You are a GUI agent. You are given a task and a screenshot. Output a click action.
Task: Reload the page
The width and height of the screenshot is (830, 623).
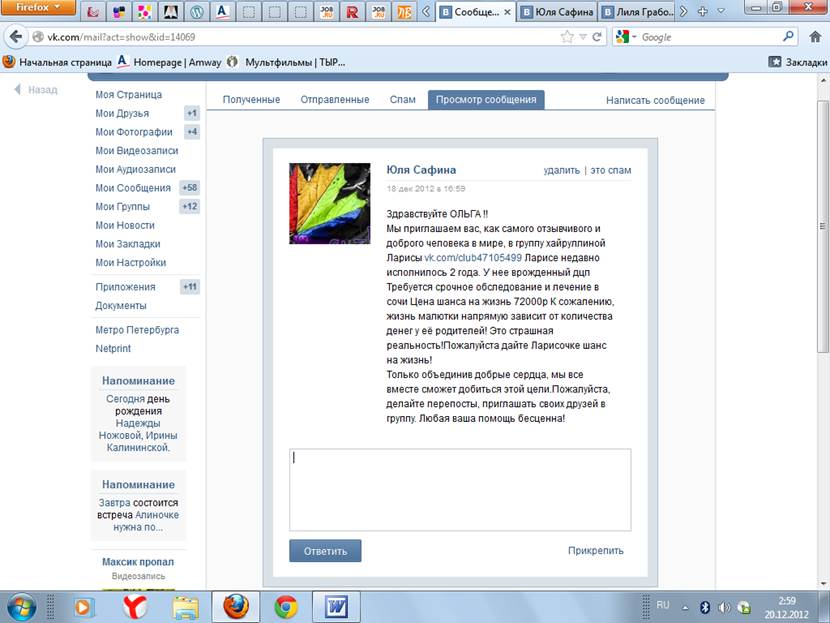(x=597, y=37)
